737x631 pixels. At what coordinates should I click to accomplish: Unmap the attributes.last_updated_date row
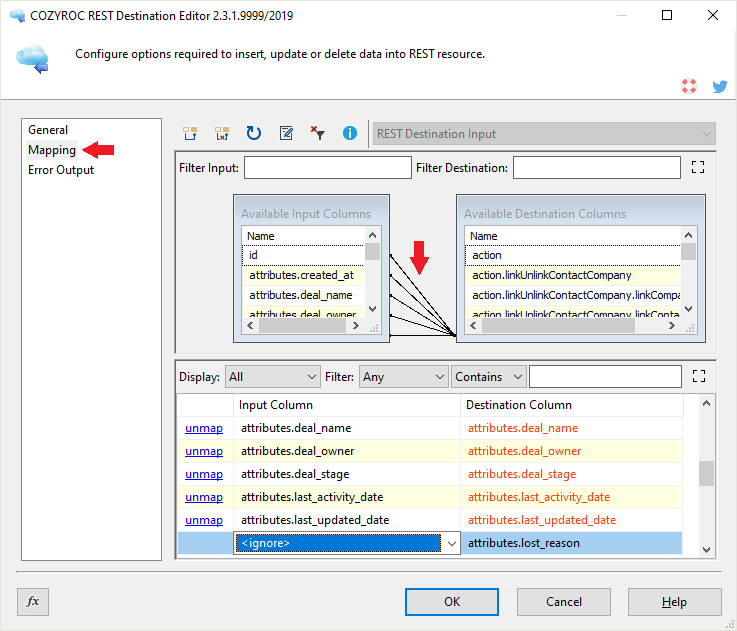(204, 521)
